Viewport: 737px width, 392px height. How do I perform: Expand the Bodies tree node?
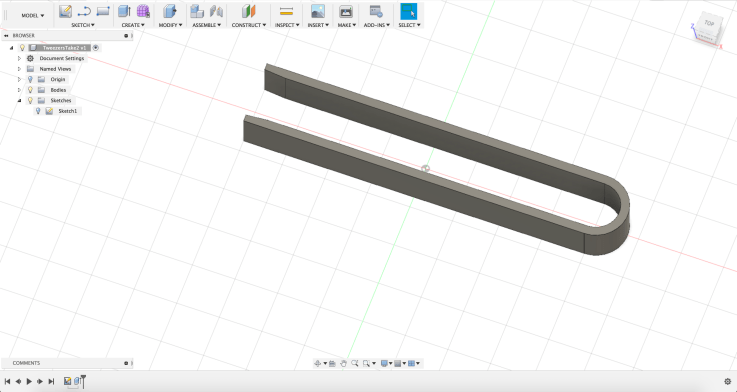19,90
